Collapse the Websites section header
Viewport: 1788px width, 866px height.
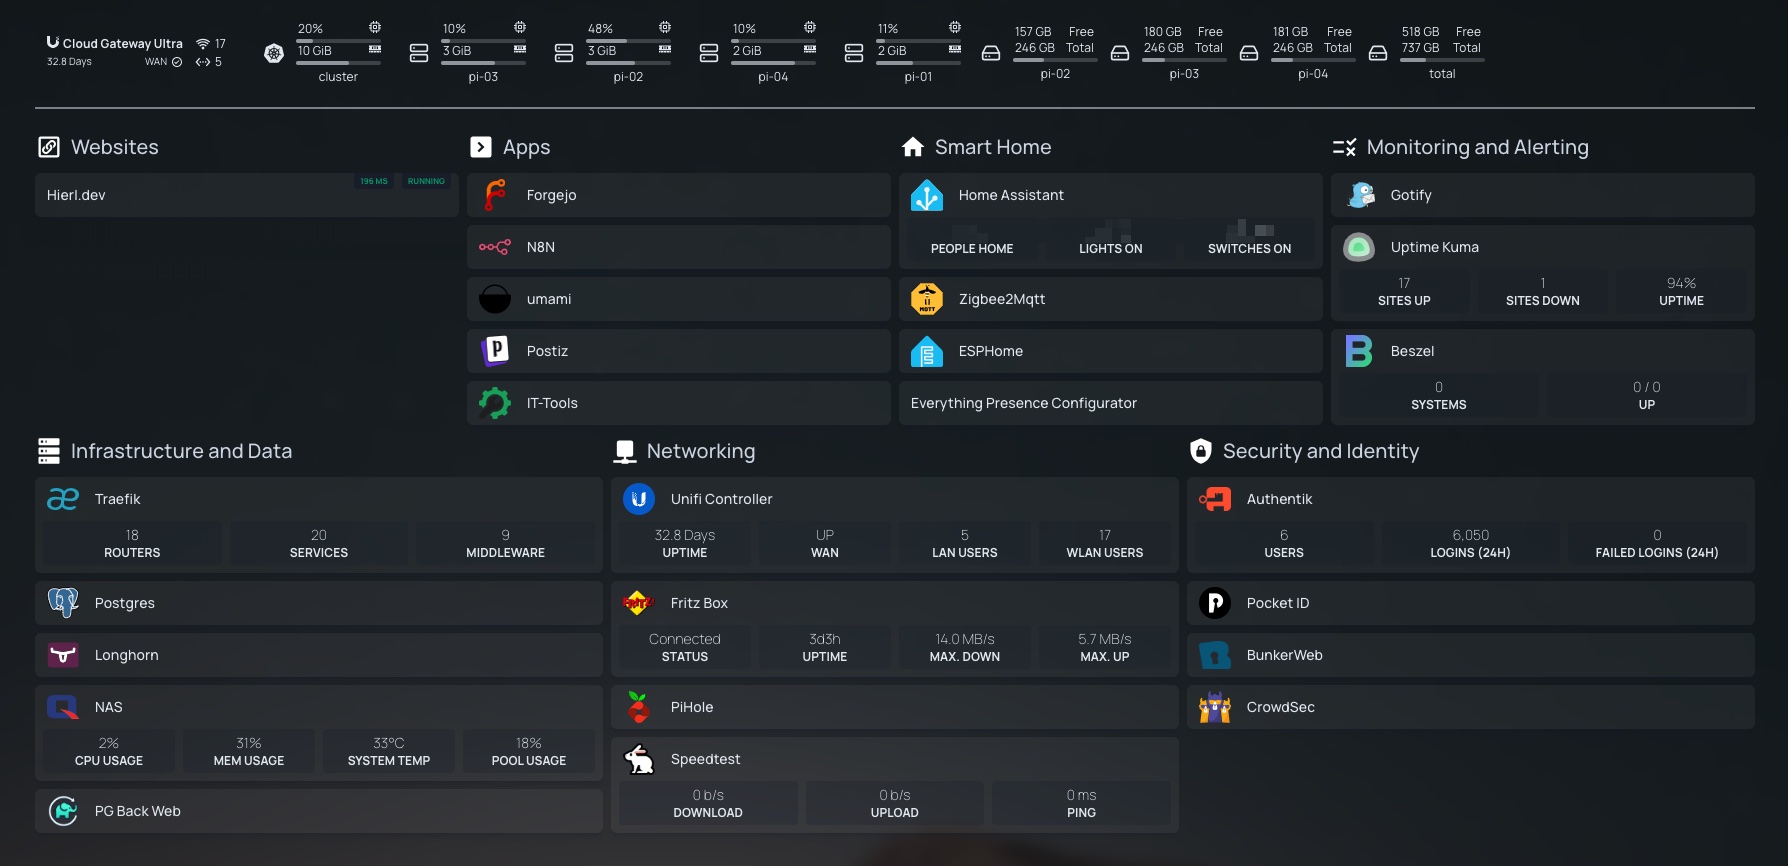tap(98, 147)
